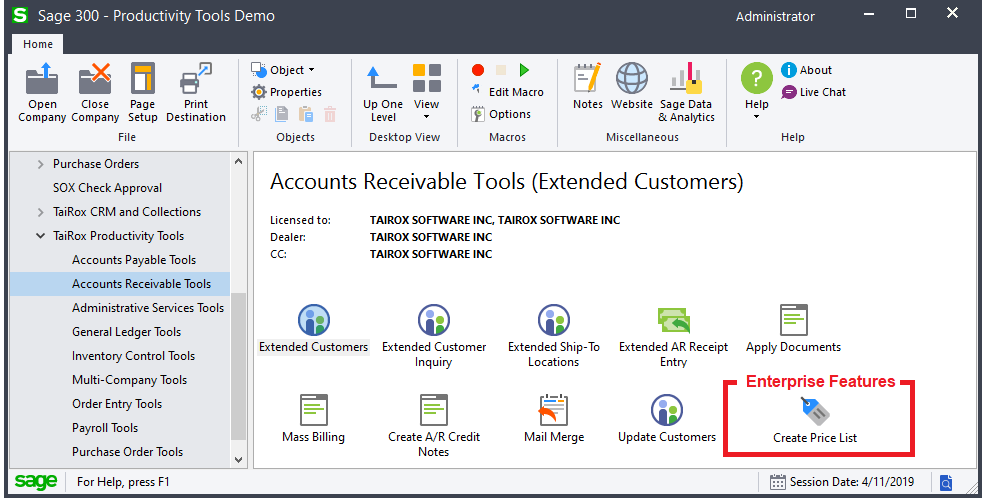Expand the Purchase Orders tree node
The width and height of the screenshot is (986, 502).
pos(40,164)
